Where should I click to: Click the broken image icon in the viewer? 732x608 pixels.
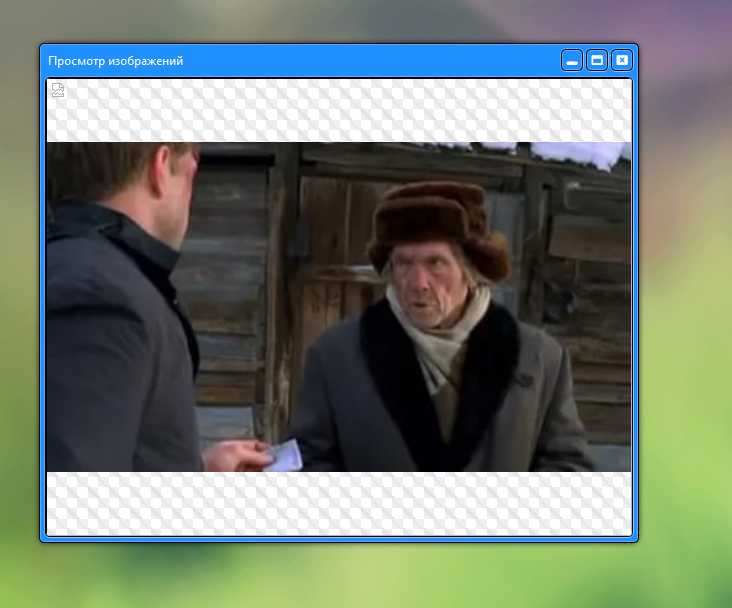[x=58, y=90]
